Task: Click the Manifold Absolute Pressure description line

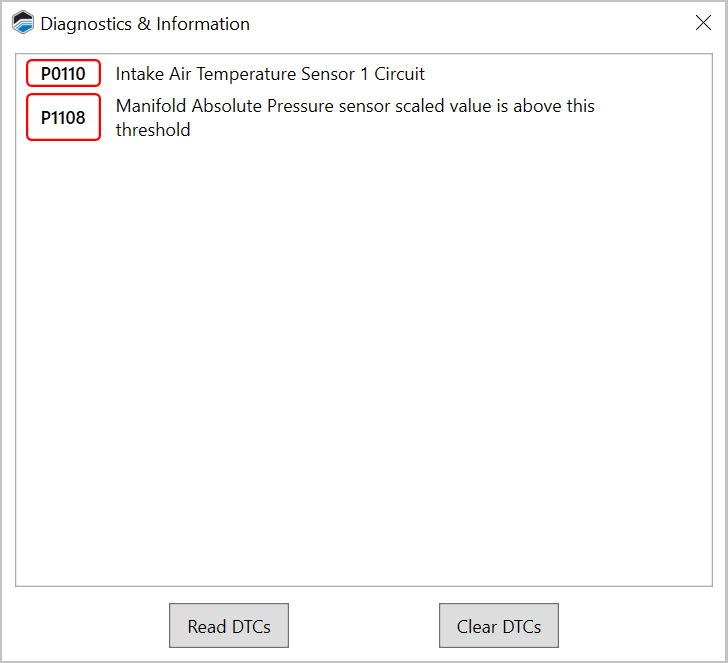Action: [x=355, y=106]
